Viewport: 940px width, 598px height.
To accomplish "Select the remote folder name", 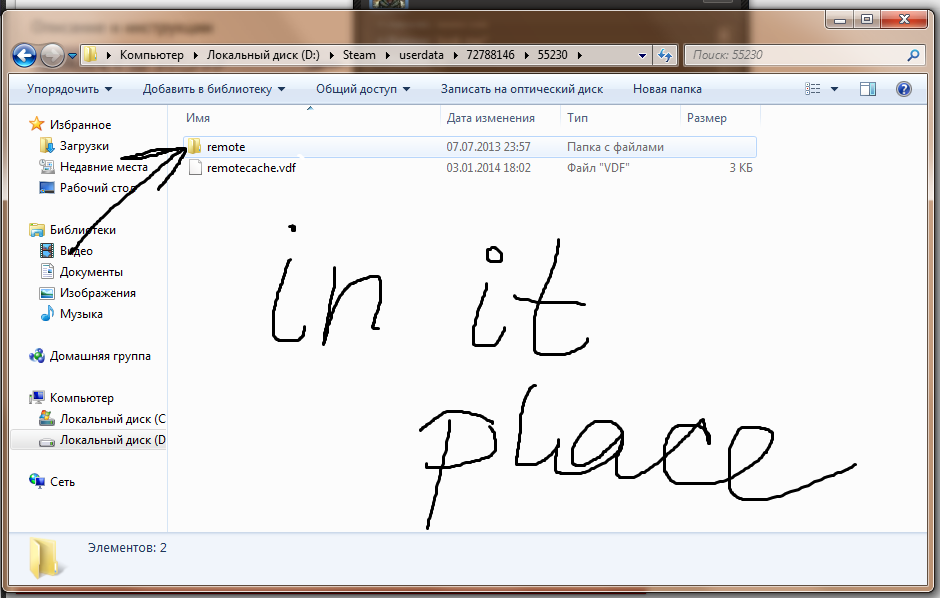I will pos(226,147).
